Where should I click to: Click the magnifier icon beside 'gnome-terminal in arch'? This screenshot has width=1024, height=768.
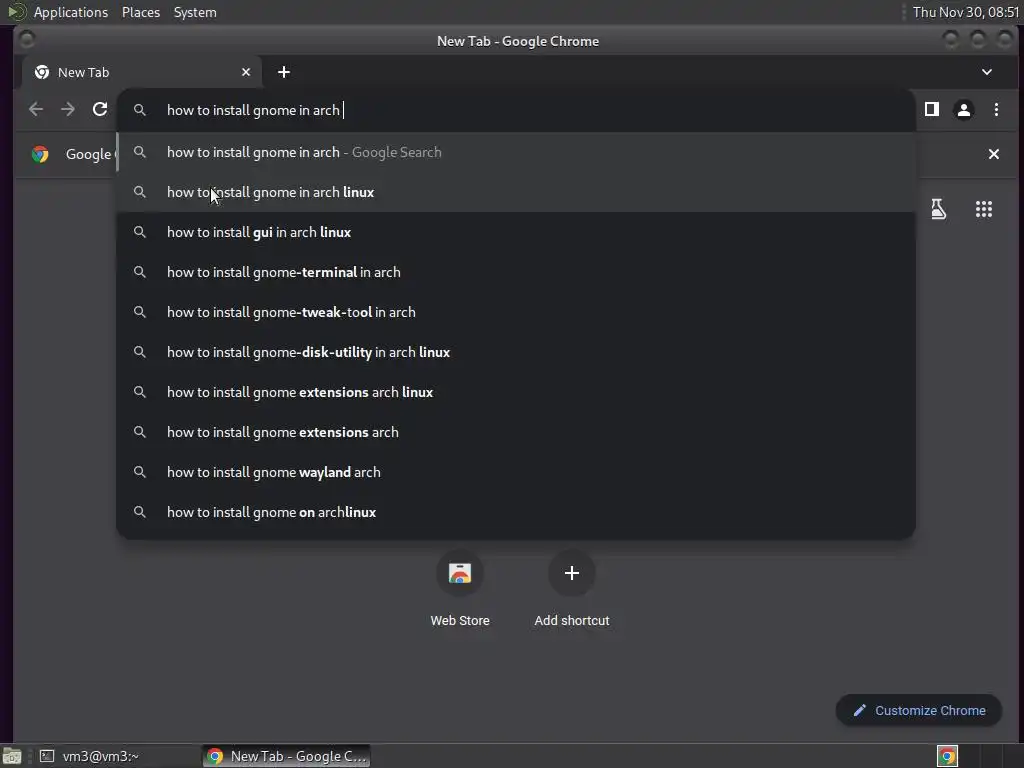[x=140, y=272]
